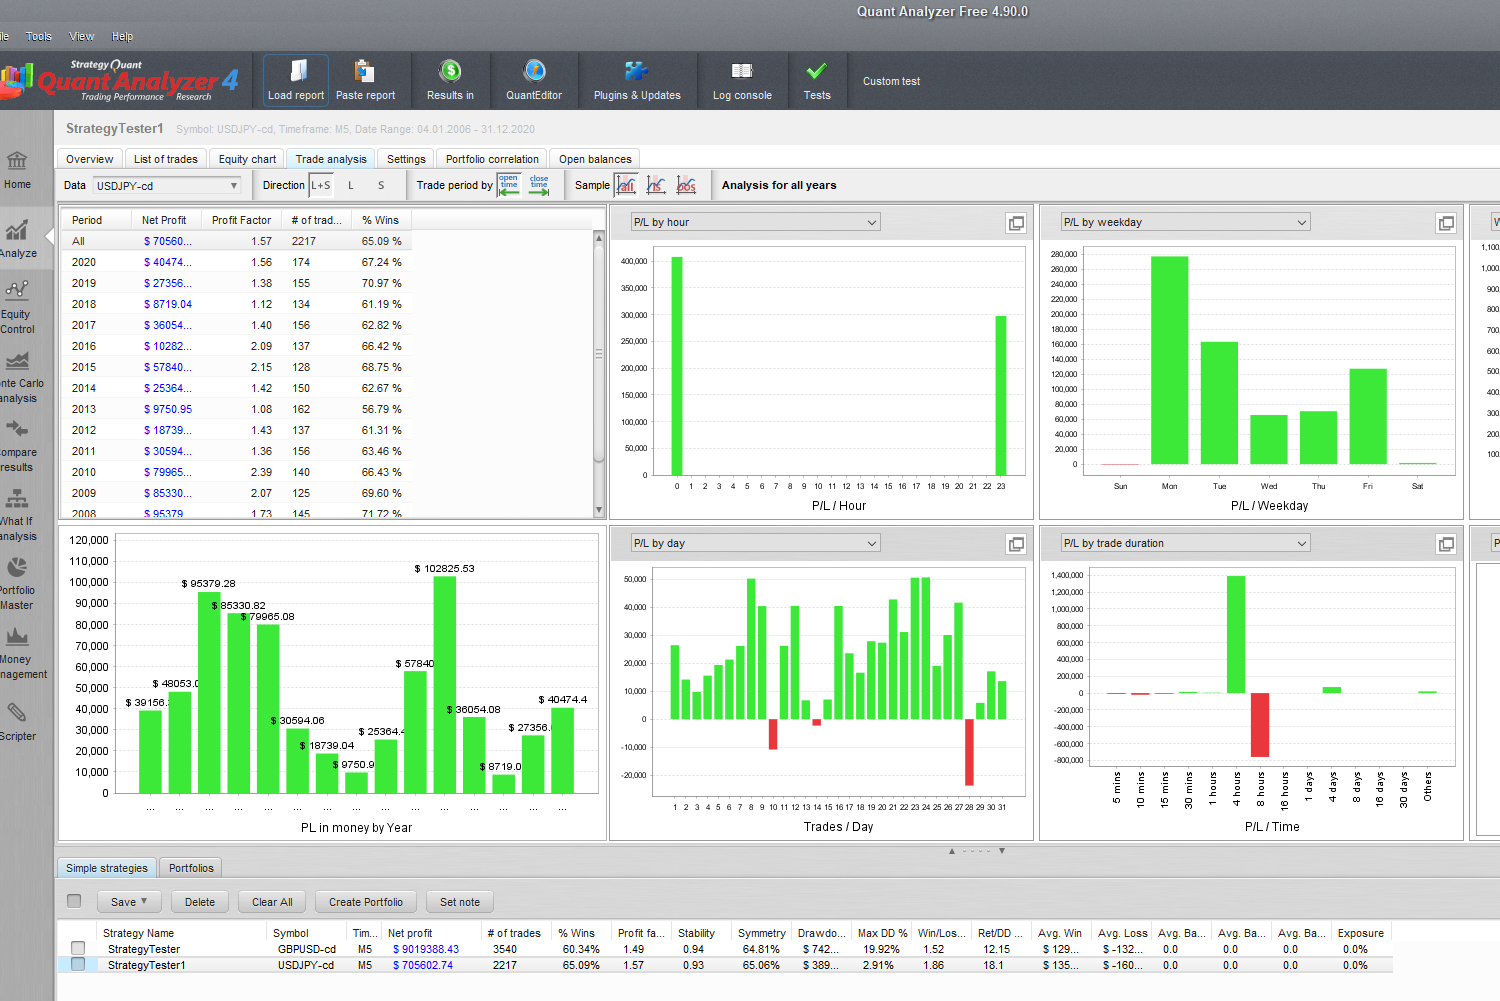Maximize the P/L by hour chart
This screenshot has height=1001, width=1500.
click(x=1016, y=223)
